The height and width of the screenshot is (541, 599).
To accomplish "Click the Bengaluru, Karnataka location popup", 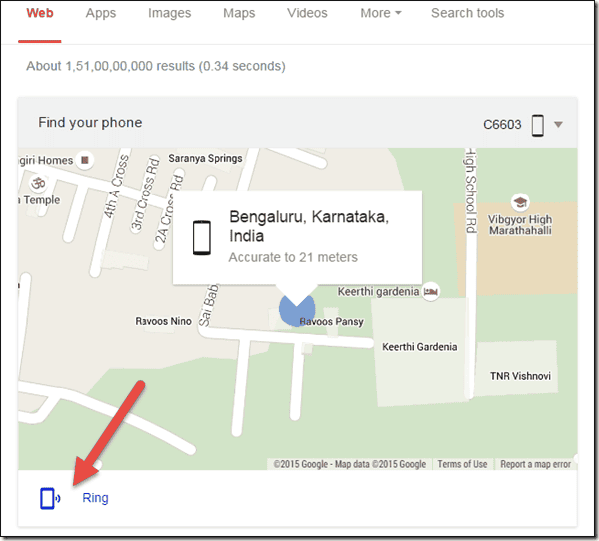I will click(298, 237).
